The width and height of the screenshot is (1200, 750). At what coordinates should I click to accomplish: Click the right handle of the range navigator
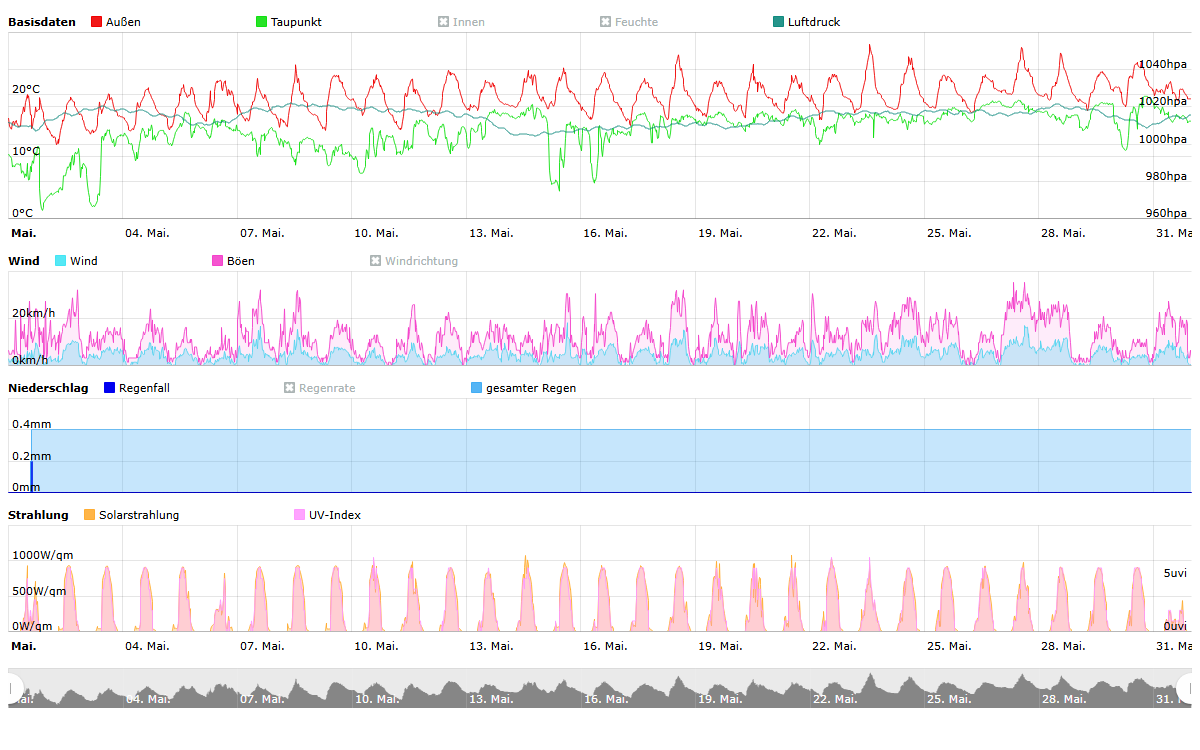click(x=1187, y=688)
